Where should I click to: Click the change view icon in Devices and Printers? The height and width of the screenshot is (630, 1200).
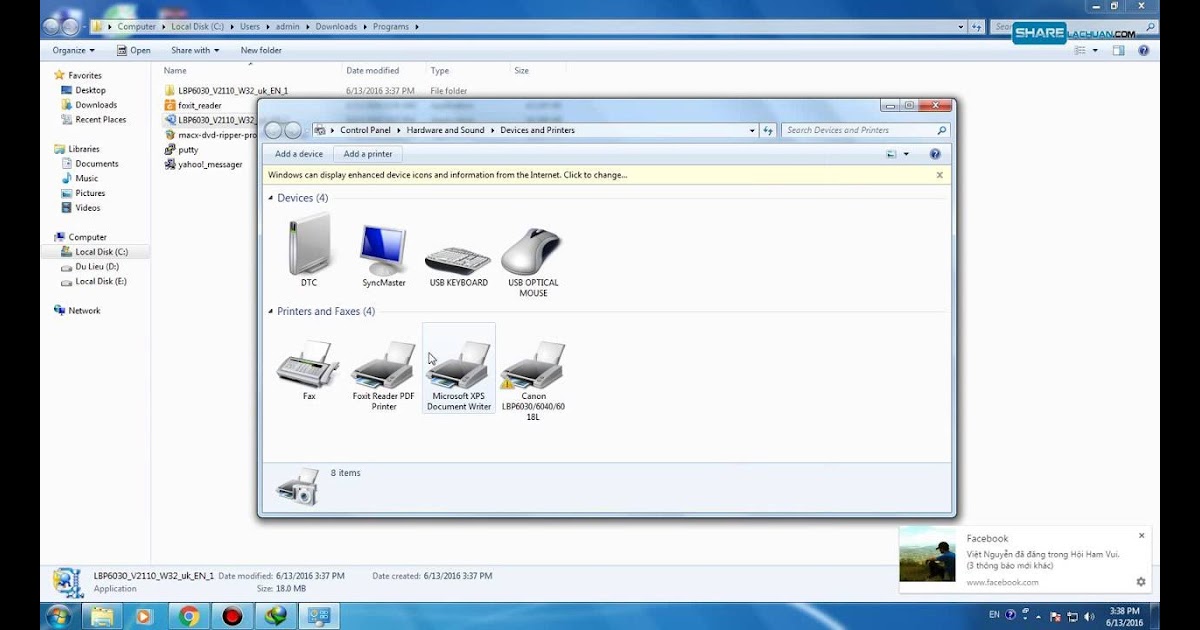[891, 154]
